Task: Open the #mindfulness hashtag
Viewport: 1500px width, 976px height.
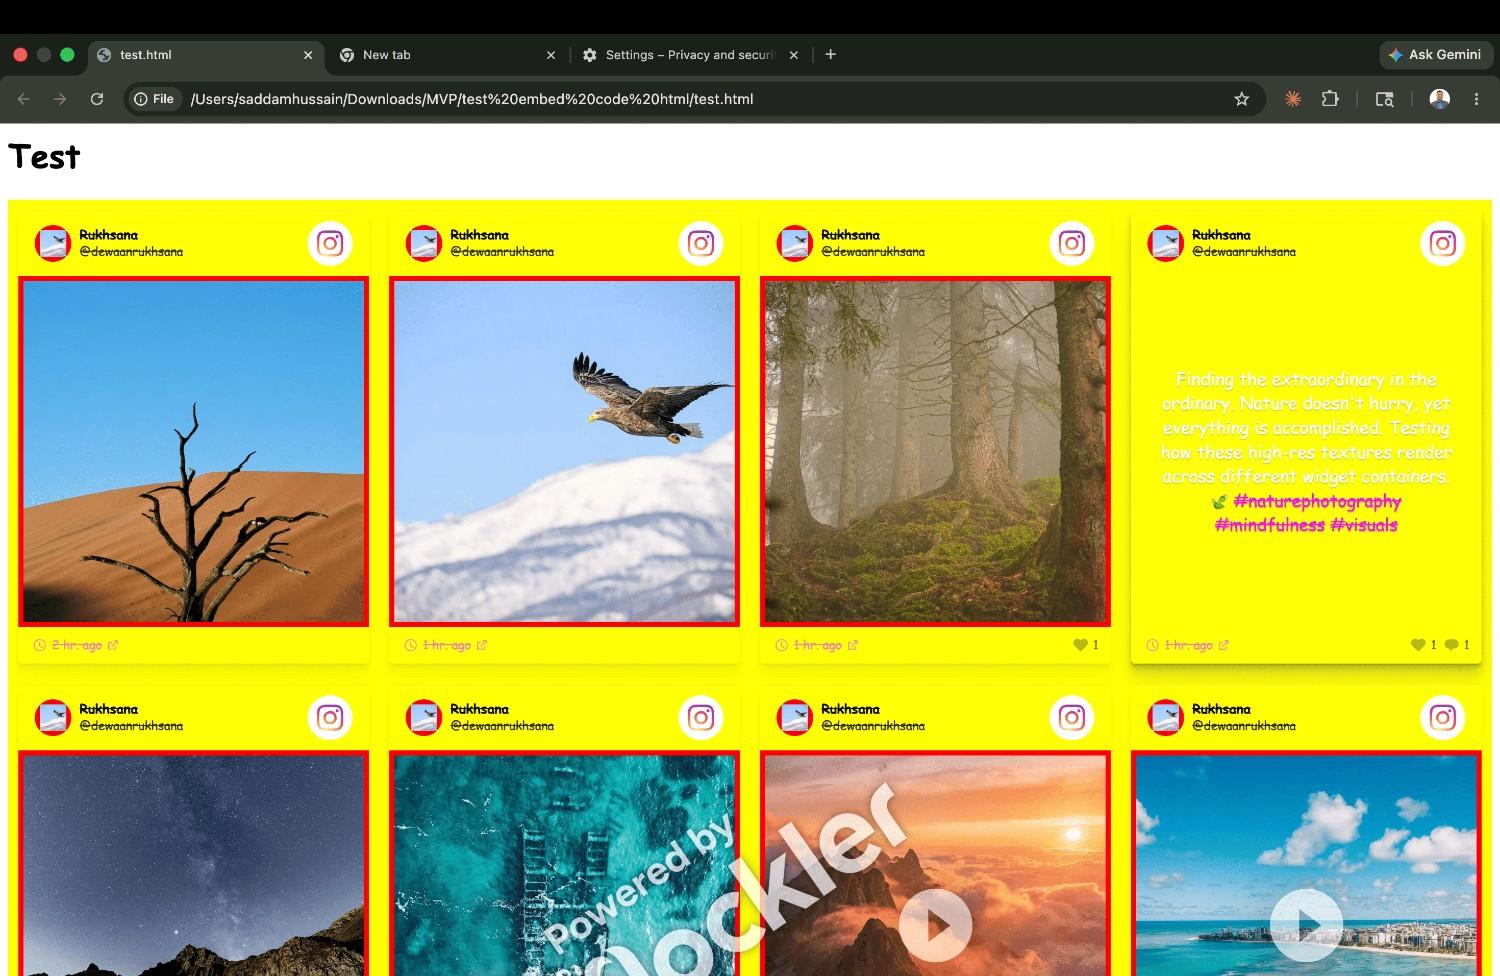Action: 1269,525
